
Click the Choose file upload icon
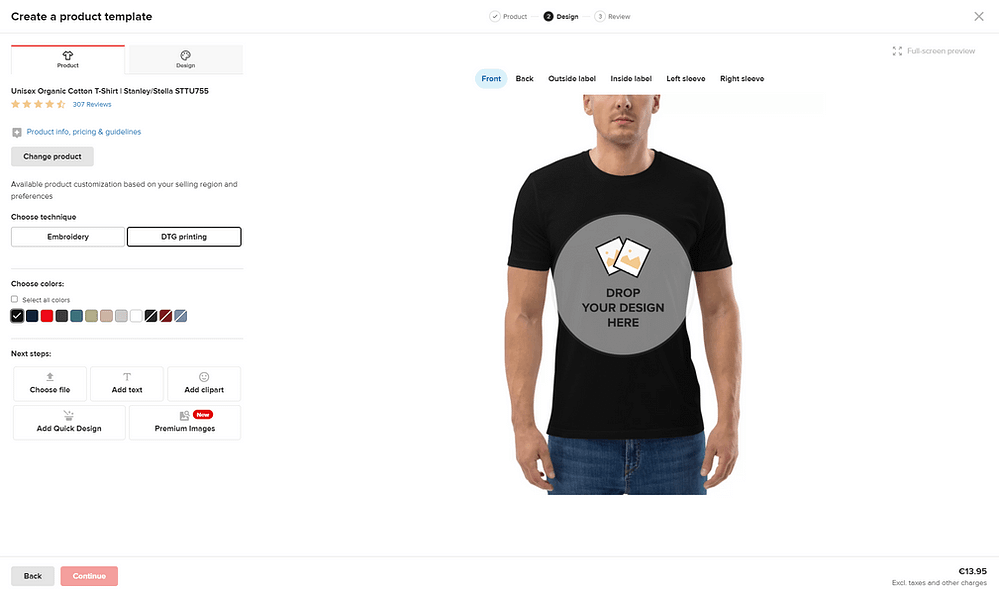(50, 377)
